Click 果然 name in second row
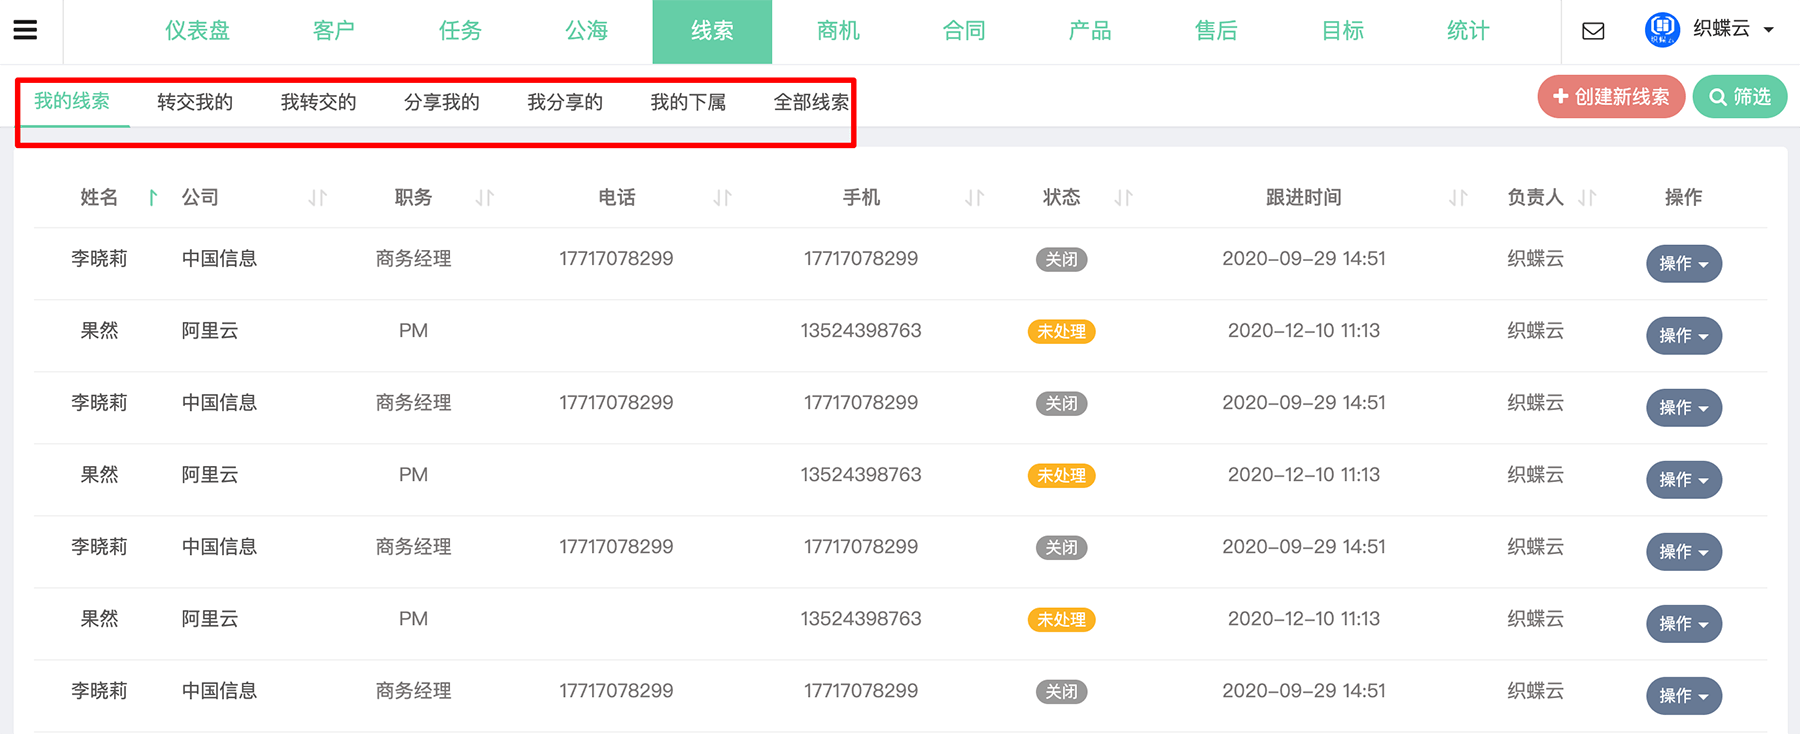This screenshot has height=734, width=1800. 99,331
